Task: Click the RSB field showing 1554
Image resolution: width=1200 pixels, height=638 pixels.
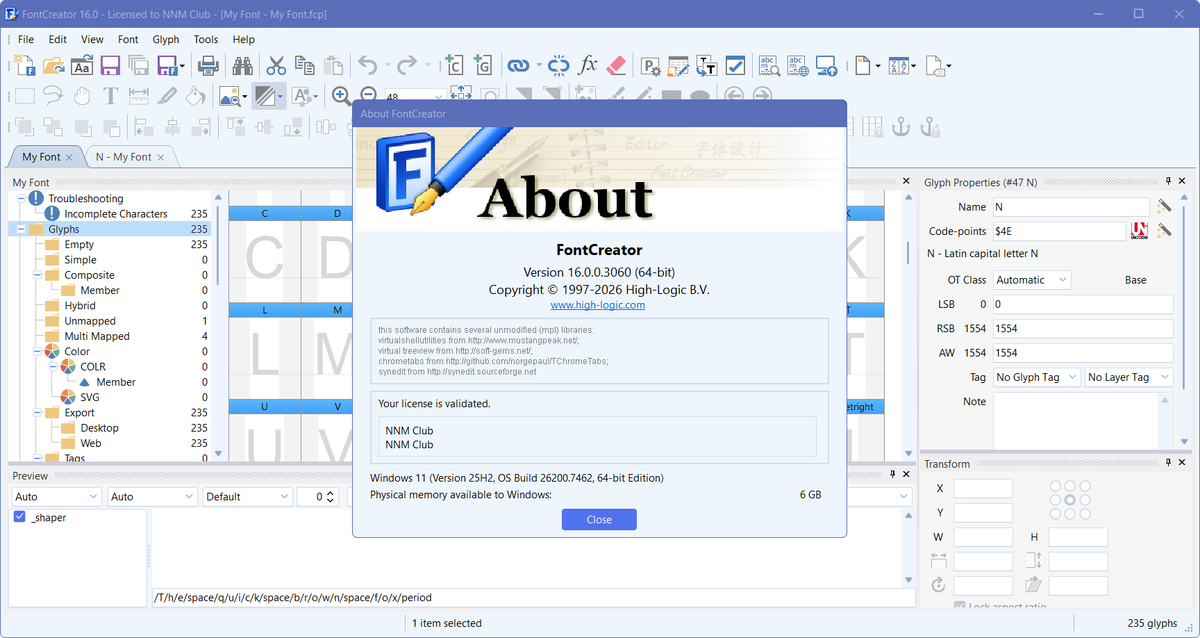Action: click(1083, 328)
